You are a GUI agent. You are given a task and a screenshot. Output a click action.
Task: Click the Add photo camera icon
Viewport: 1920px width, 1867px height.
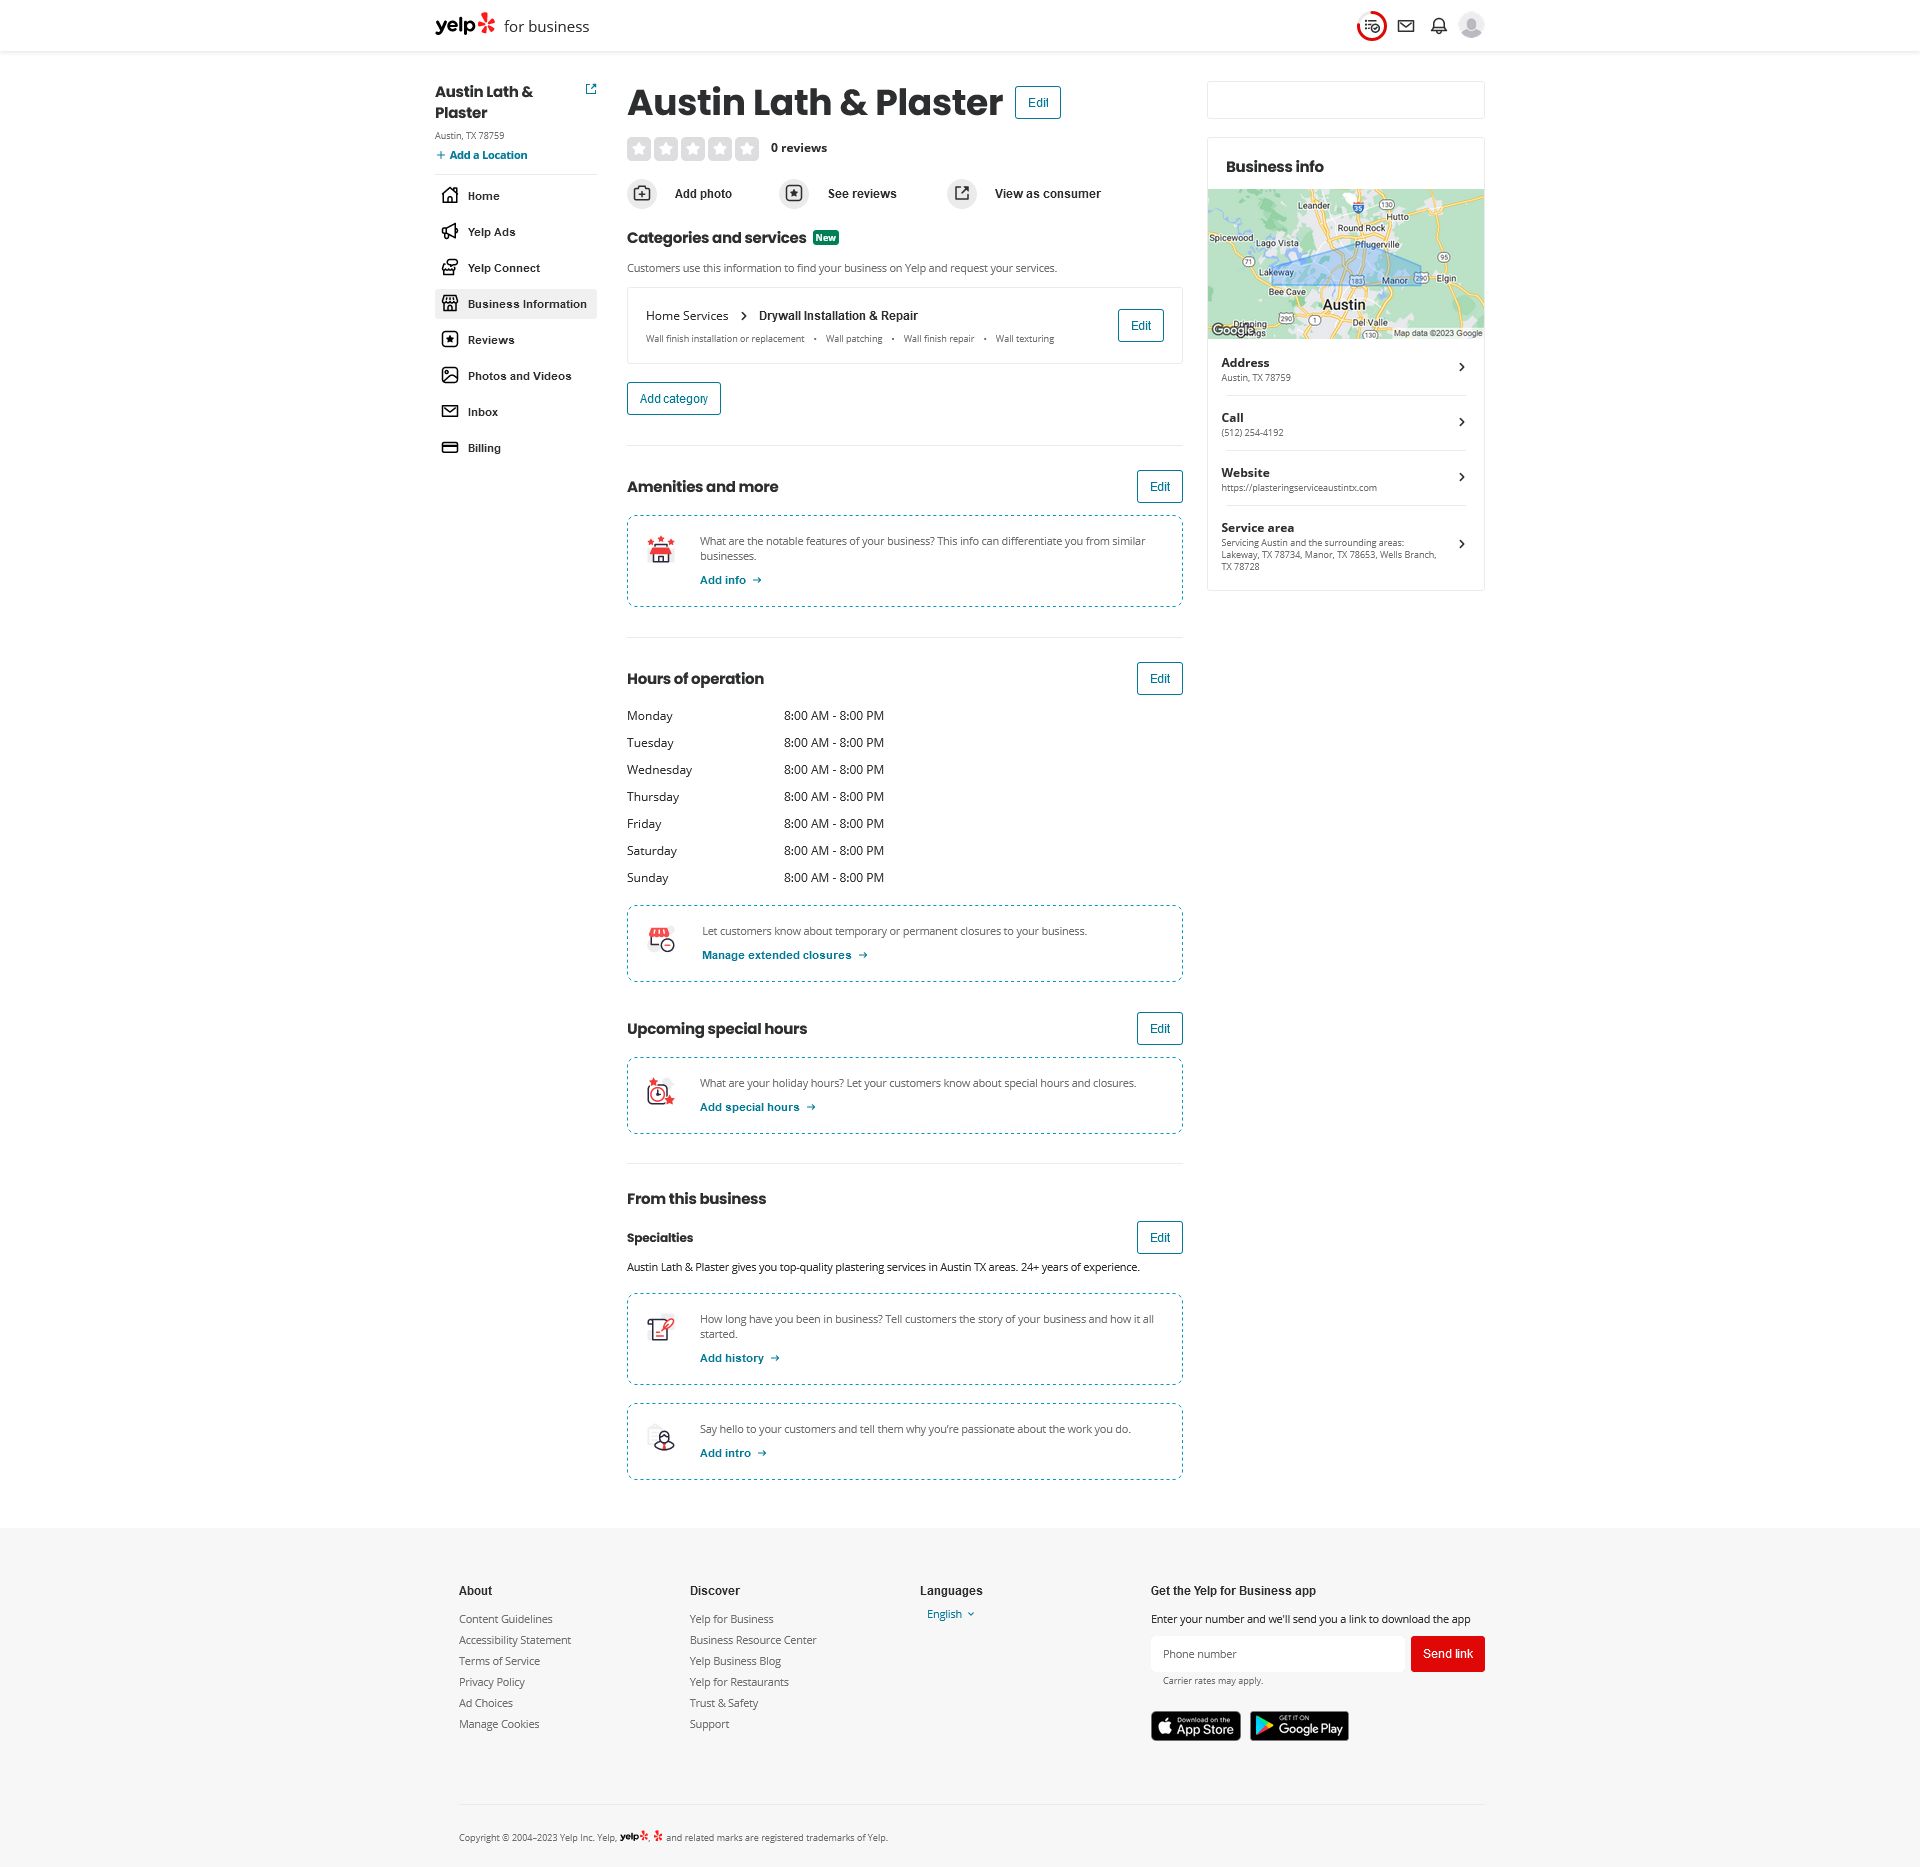(x=642, y=193)
